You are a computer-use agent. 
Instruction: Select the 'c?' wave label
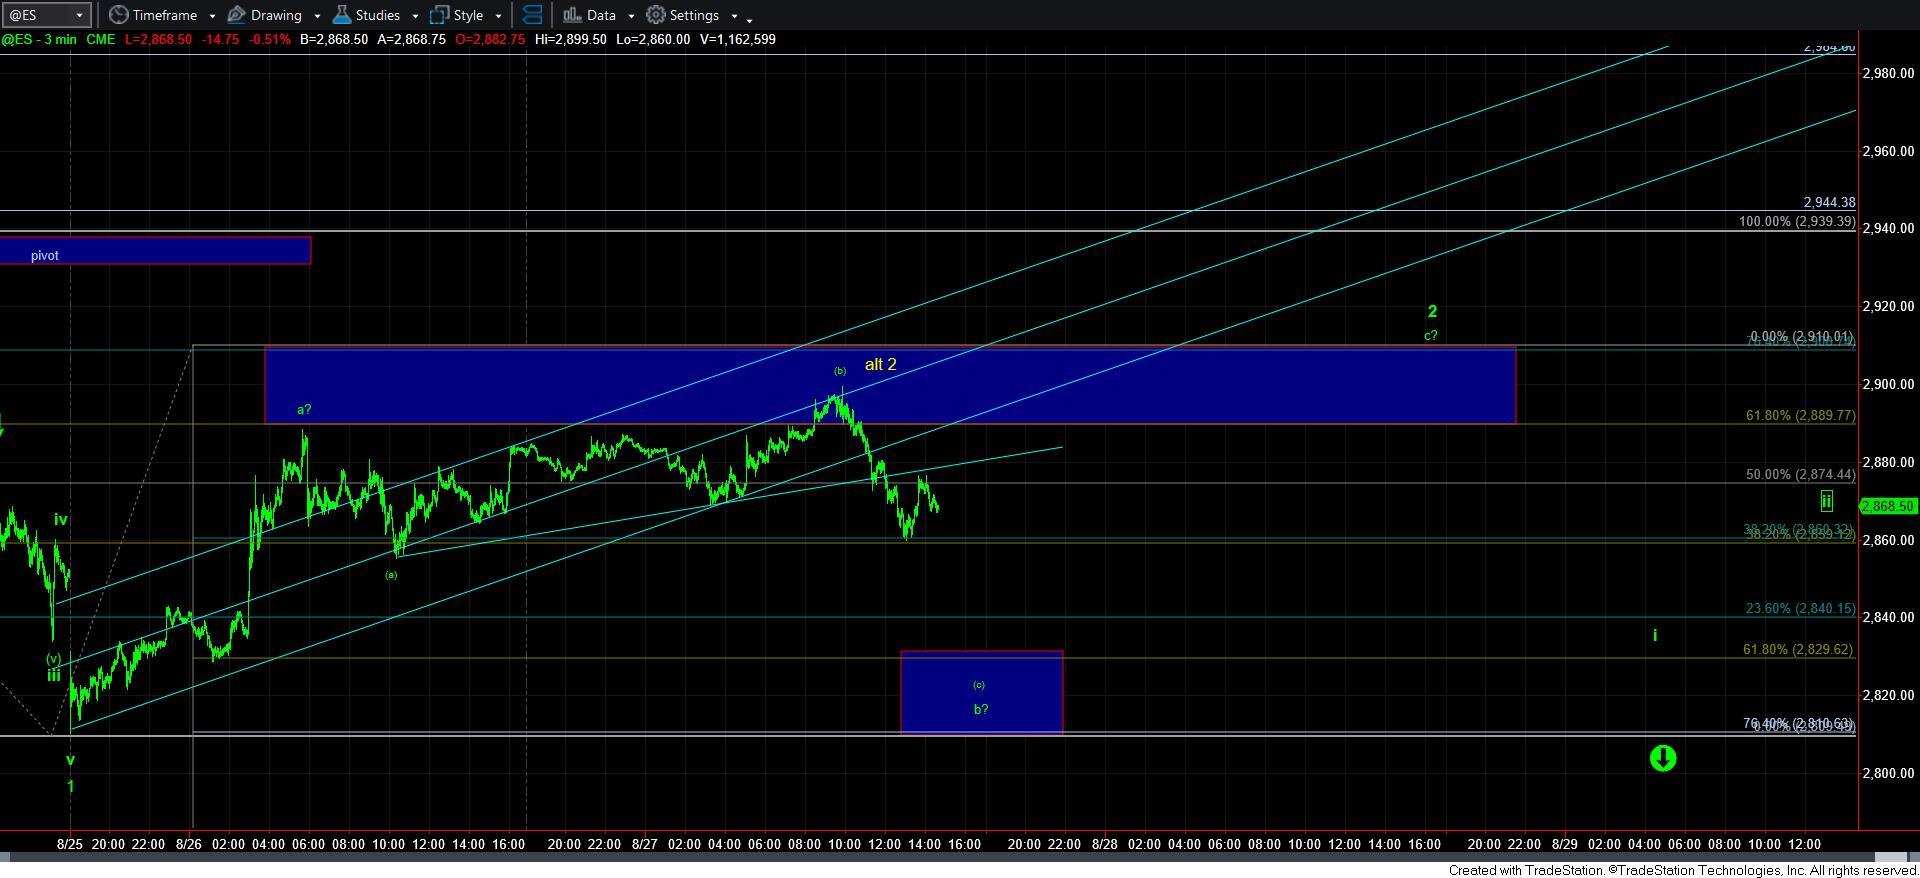1431,335
